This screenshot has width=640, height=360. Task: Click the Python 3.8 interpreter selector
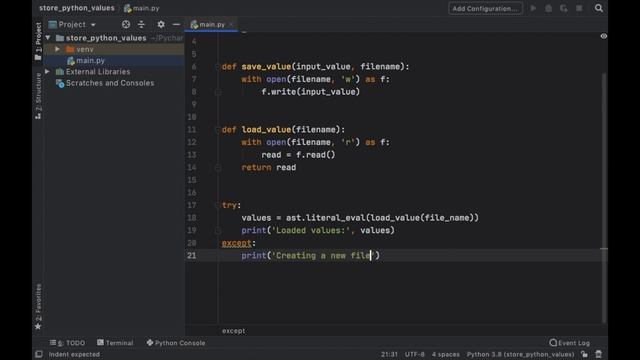click(520, 354)
